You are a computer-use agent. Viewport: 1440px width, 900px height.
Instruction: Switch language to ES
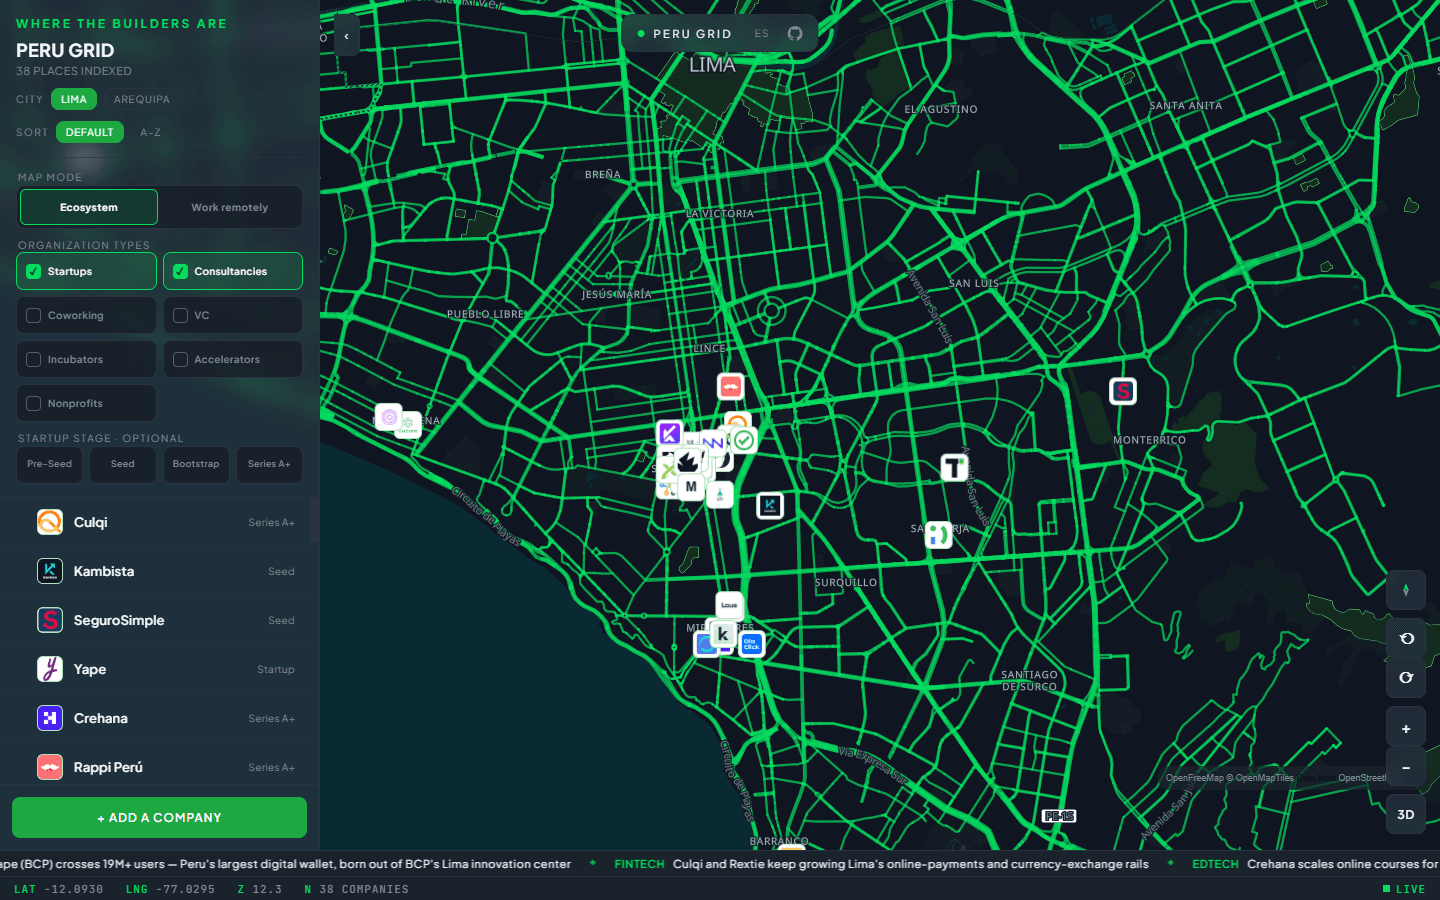point(762,34)
